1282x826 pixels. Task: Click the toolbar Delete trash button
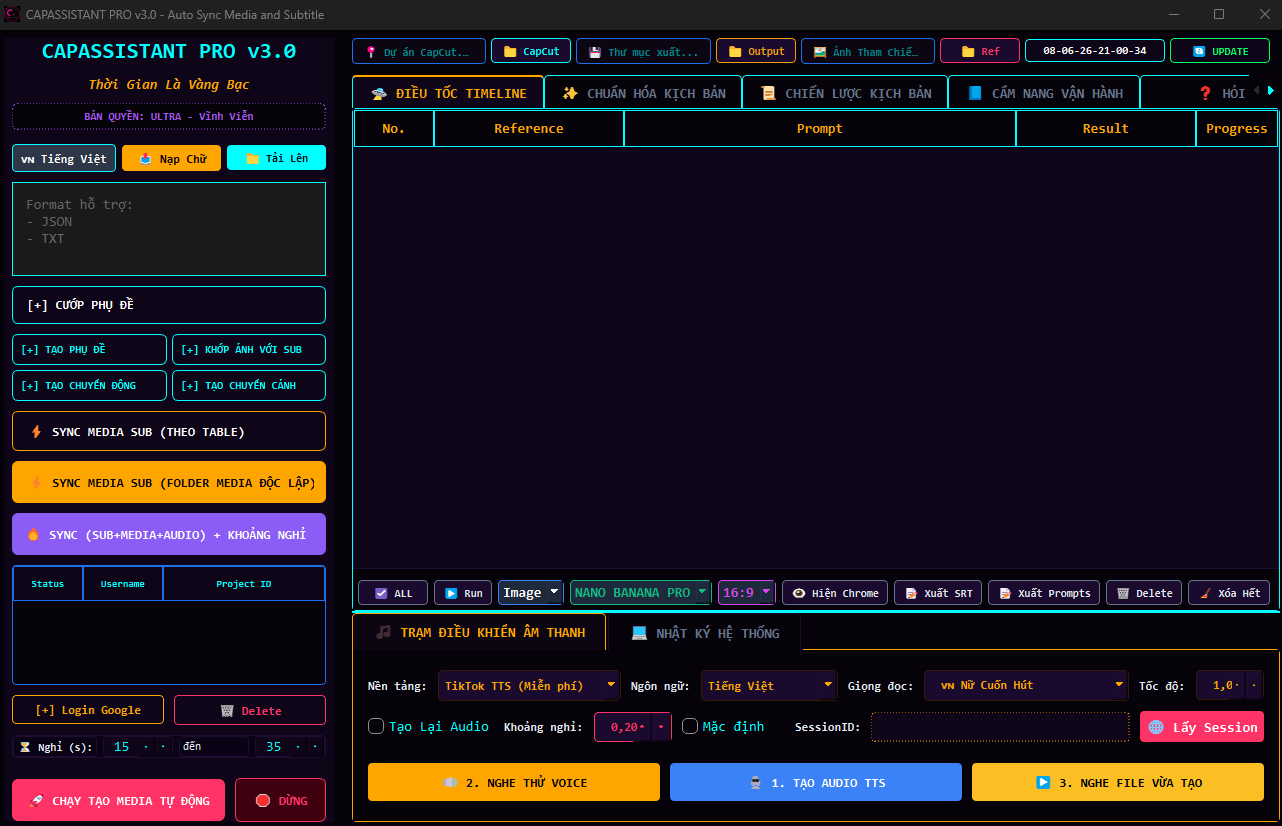(x=1144, y=593)
